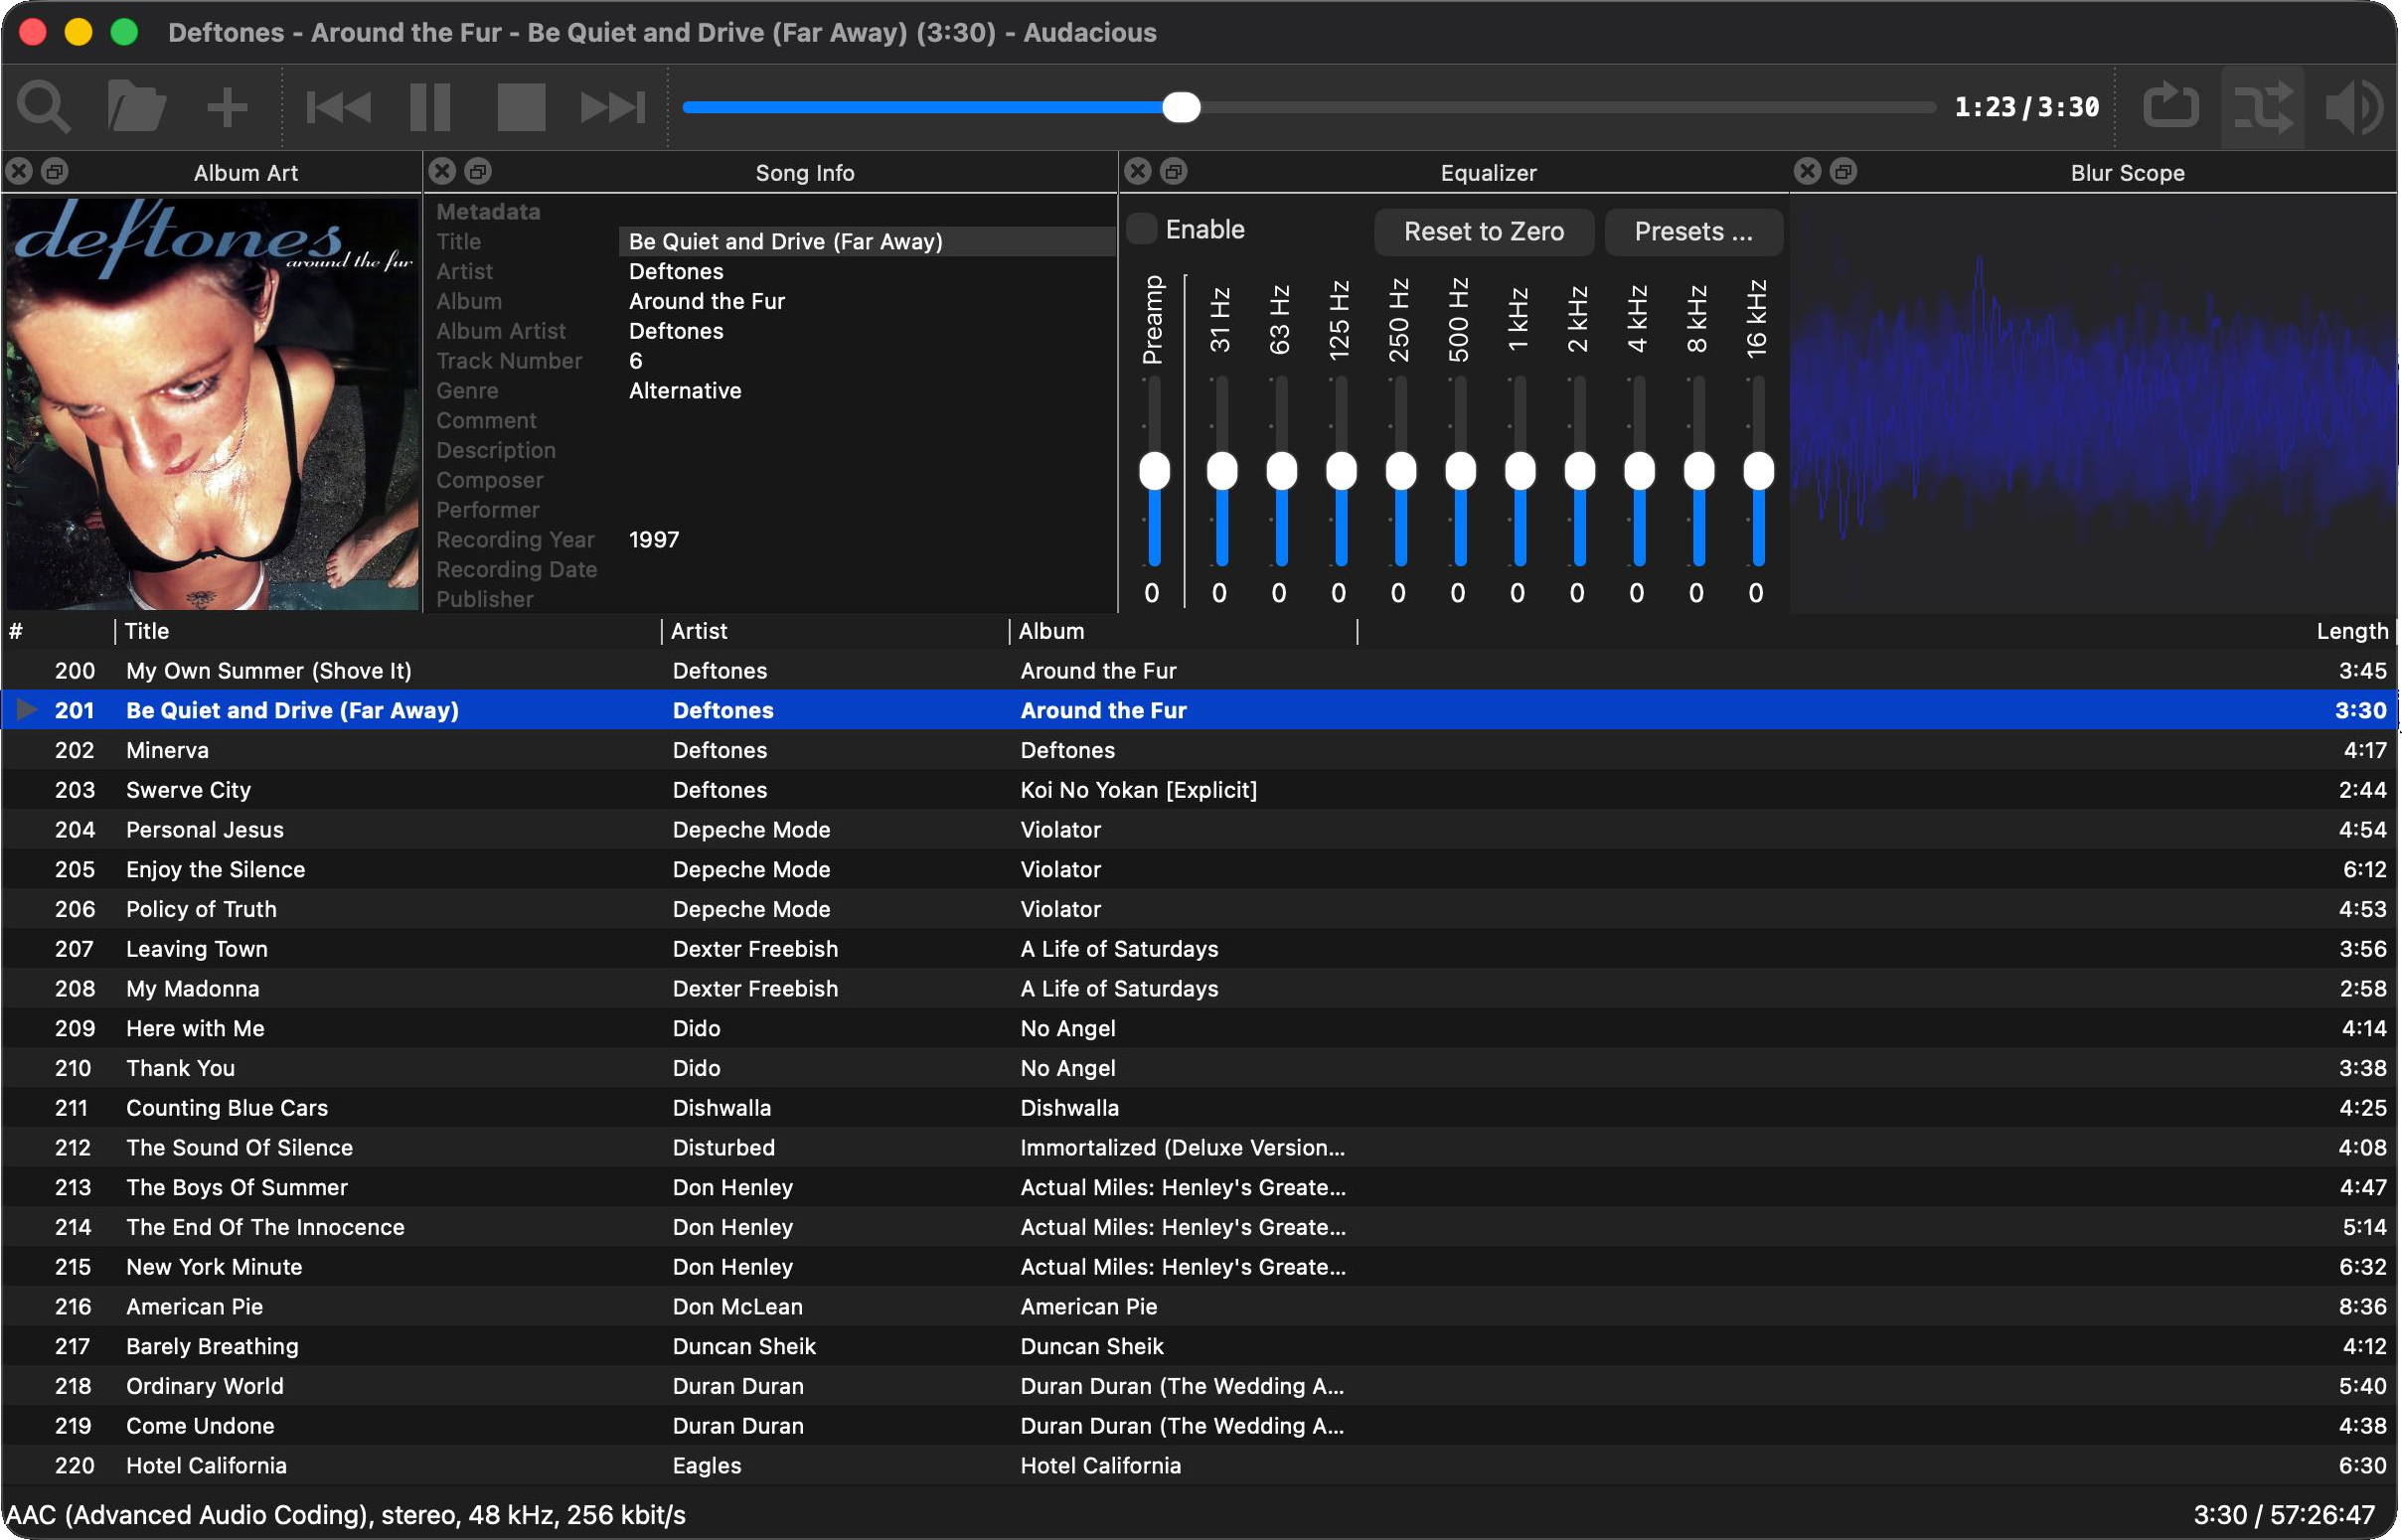
Task: Undock the Album Art panel
Action: tap(55, 172)
